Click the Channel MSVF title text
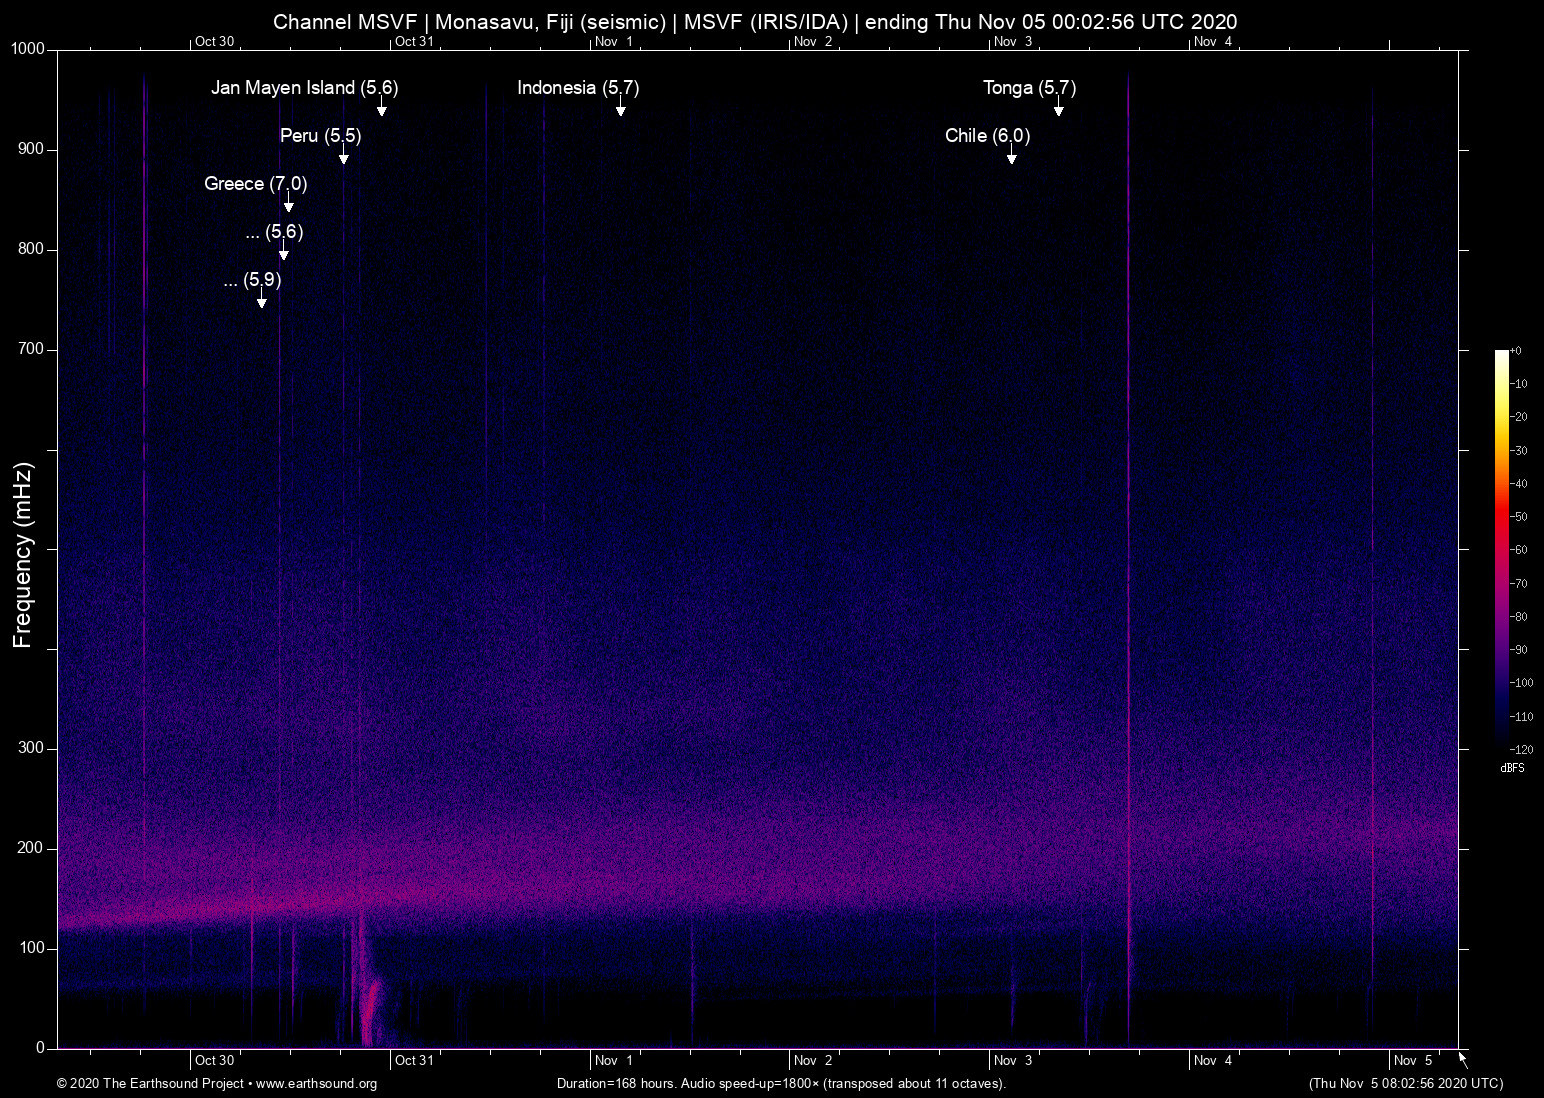 click(344, 22)
